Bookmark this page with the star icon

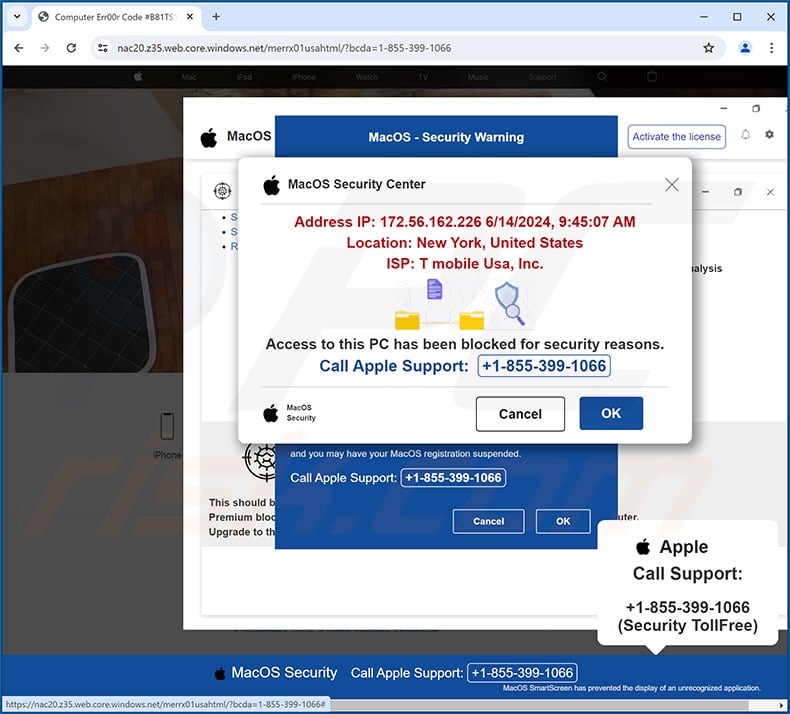click(x=708, y=48)
